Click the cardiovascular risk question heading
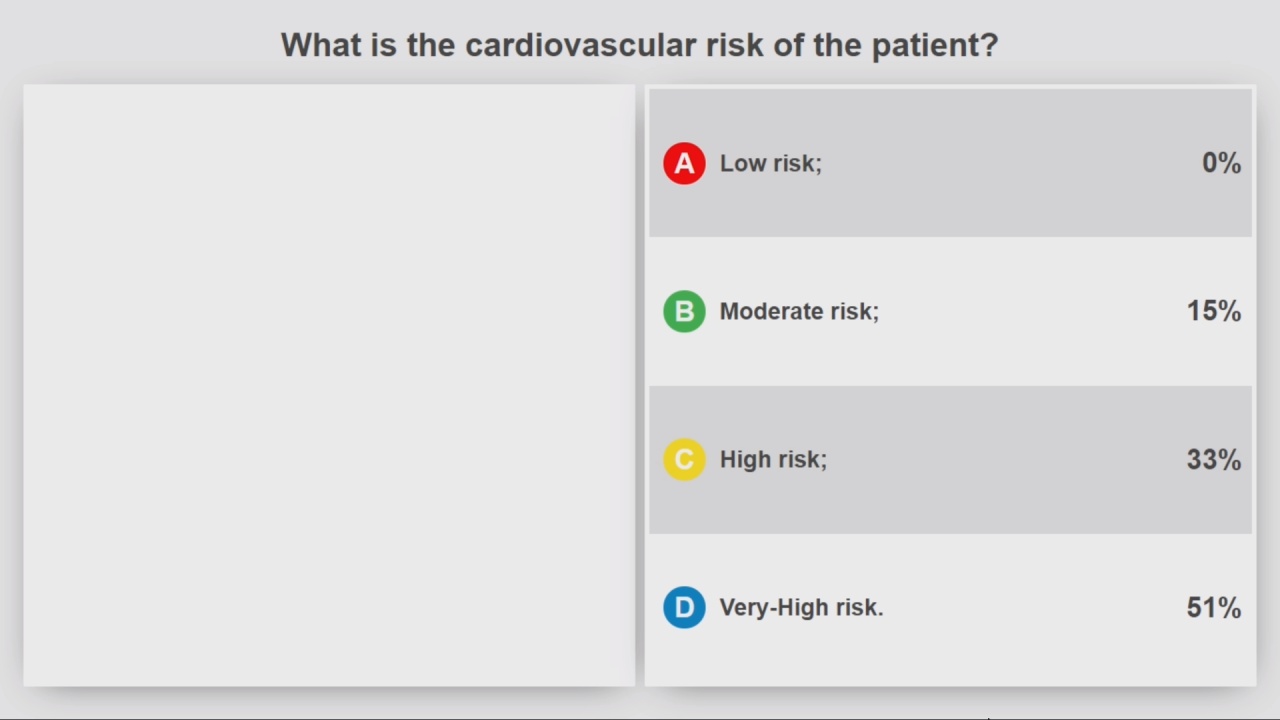Image resolution: width=1280 pixels, height=720 pixels. [x=639, y=45]
